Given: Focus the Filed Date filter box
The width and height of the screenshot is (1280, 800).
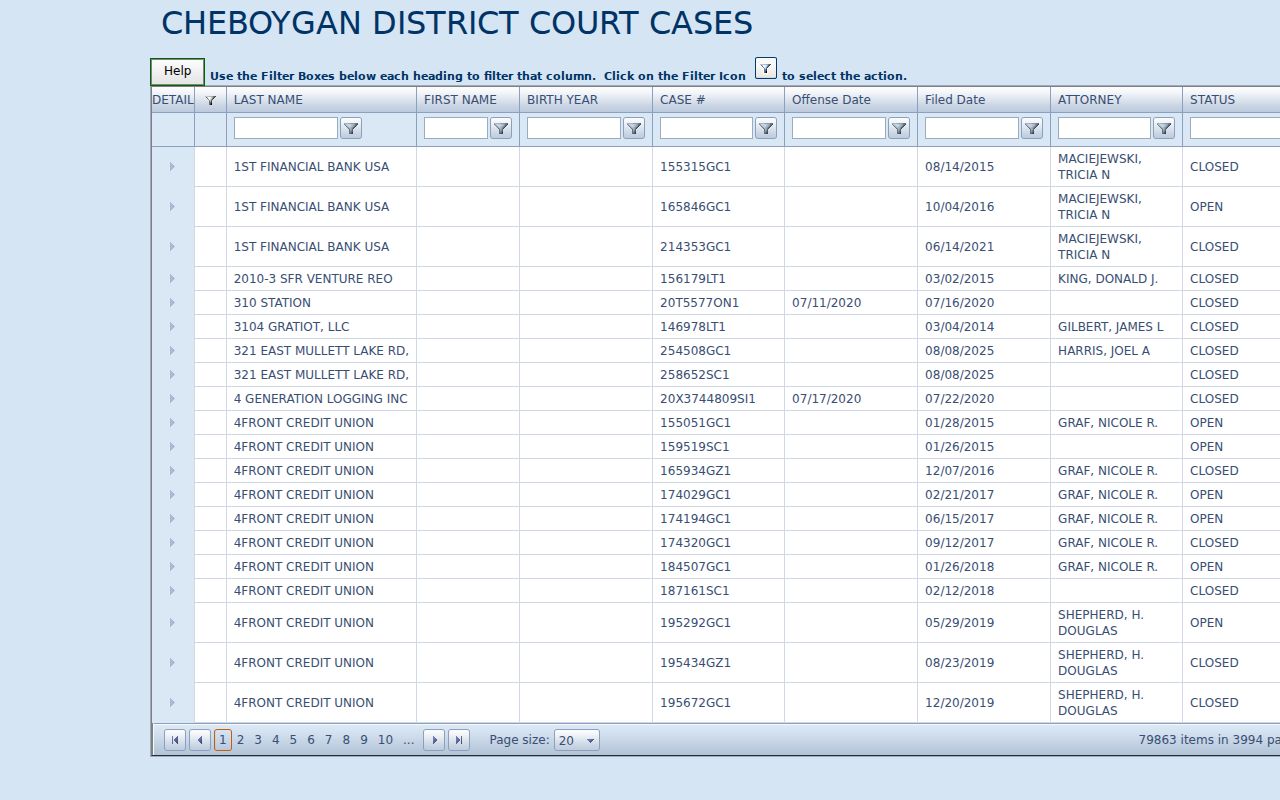Looking at the screenshot, I should [972, 128].
